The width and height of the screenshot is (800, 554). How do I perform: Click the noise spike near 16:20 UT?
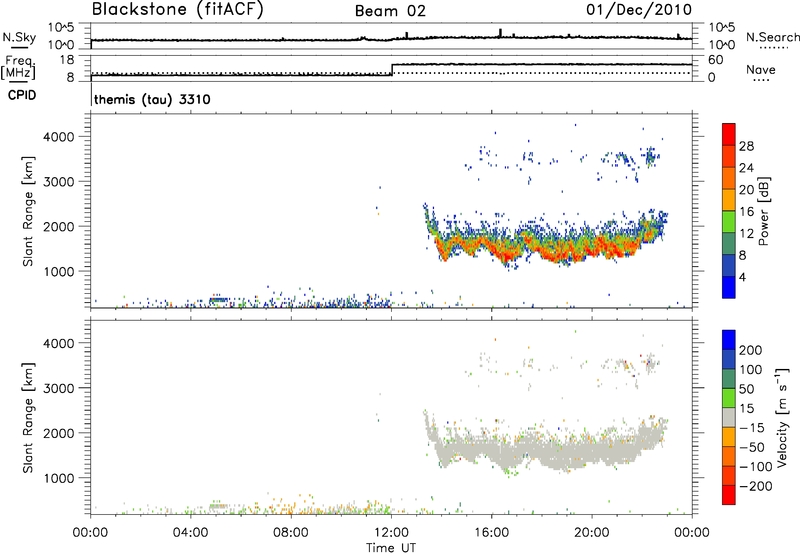point(501,33)
